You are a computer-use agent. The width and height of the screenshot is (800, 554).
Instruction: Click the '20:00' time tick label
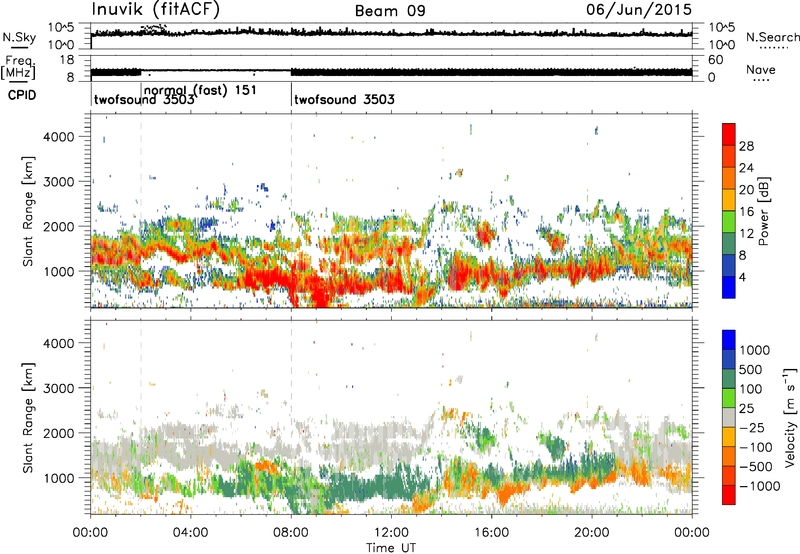pyautogui.click(x=592, y=533)
